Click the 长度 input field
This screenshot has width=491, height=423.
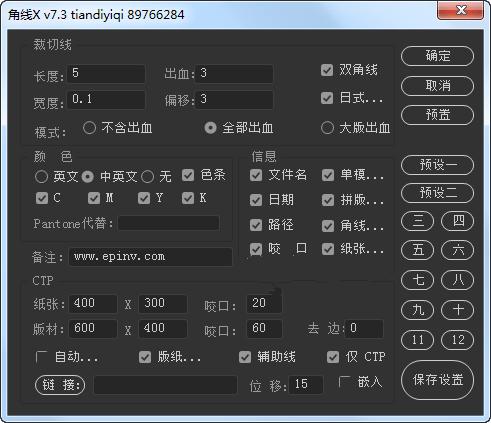106,74
